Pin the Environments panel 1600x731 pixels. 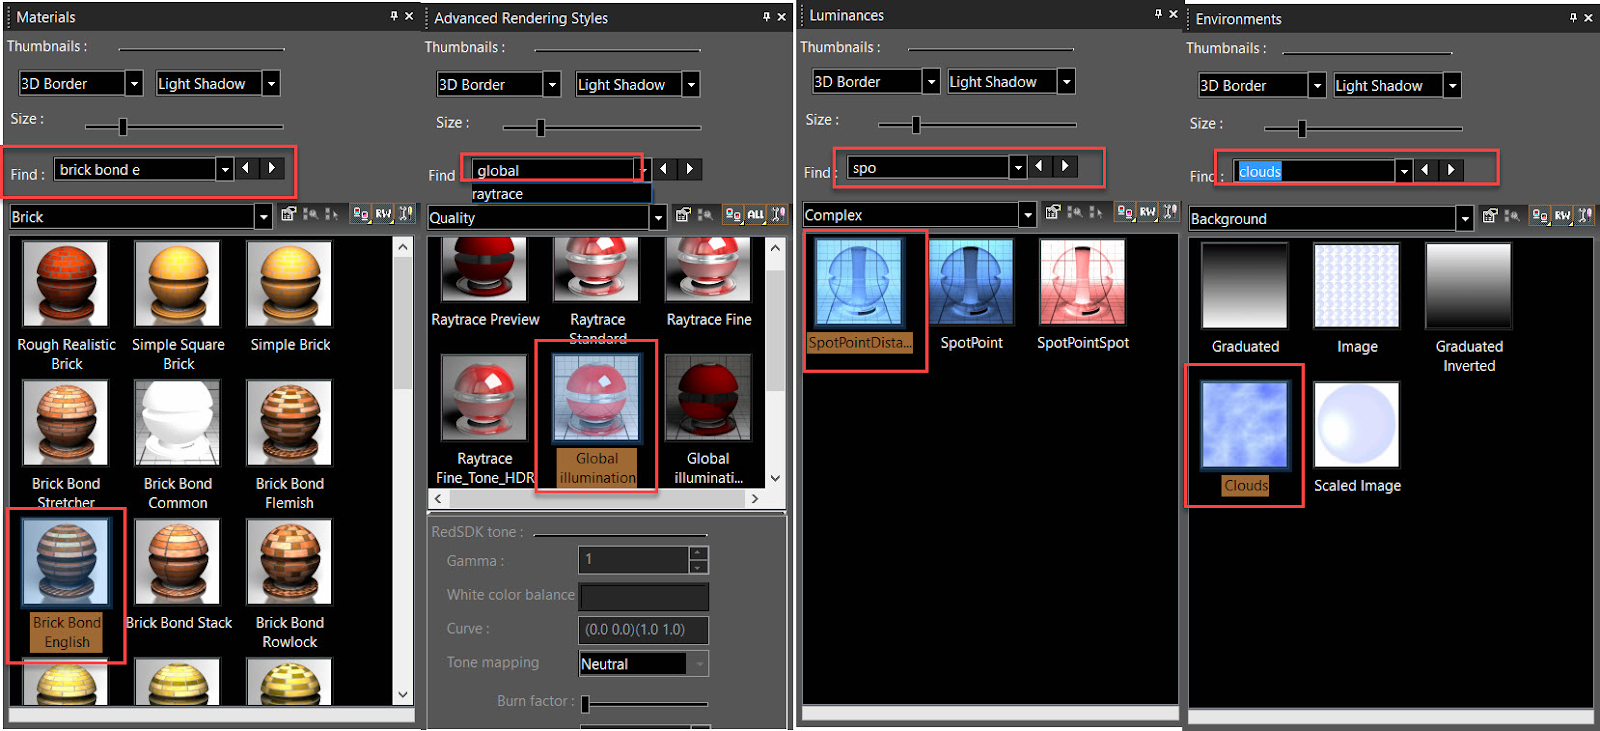point(1573,18)
